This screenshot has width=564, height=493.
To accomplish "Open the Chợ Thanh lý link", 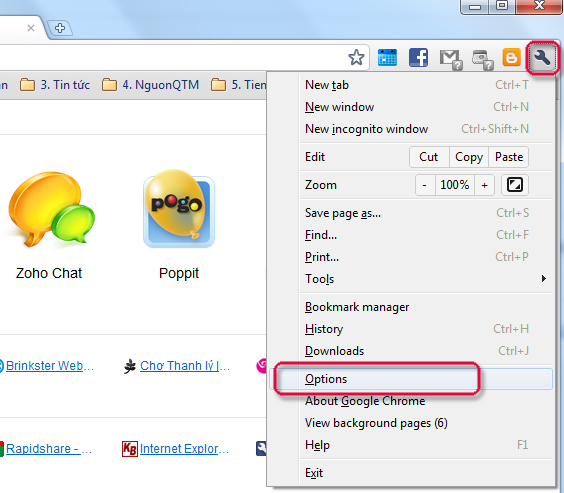I will 185,366.
